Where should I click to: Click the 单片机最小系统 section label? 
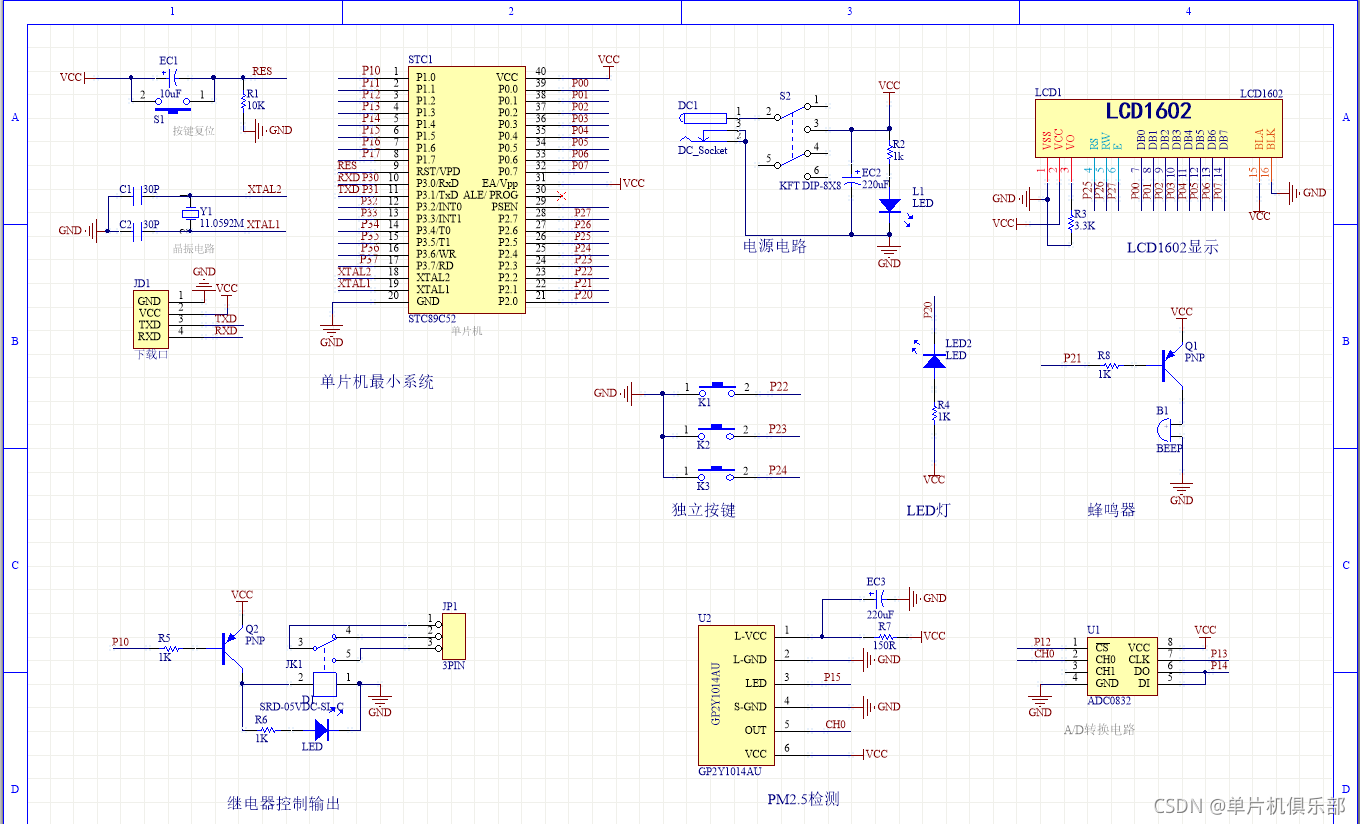tap(377, 382)
